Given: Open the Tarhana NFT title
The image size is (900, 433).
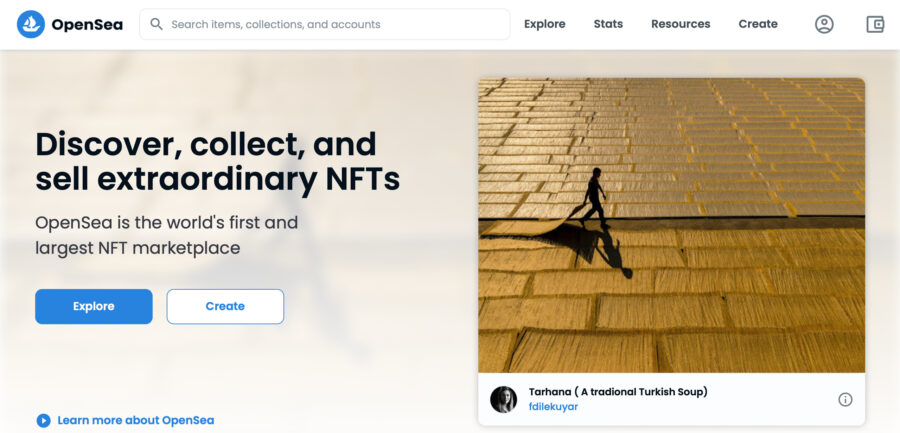Looking at the screenshot, I should [x=618, y=392].
